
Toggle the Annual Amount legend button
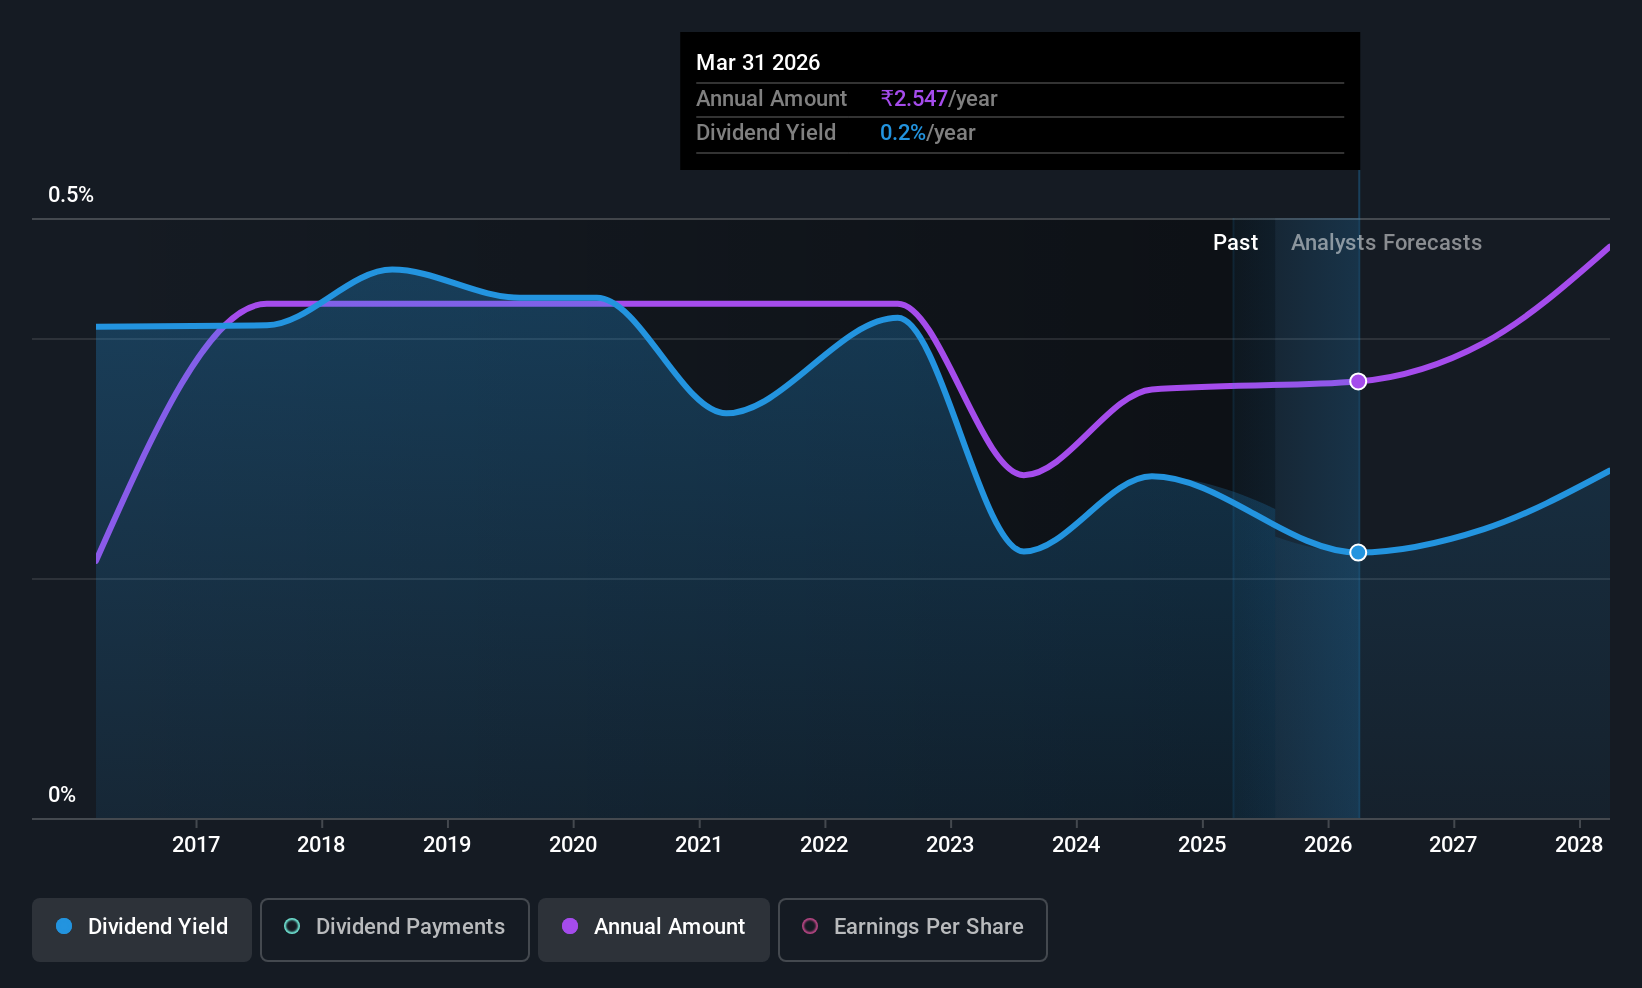pyautogui.click(x=654, y=929)
